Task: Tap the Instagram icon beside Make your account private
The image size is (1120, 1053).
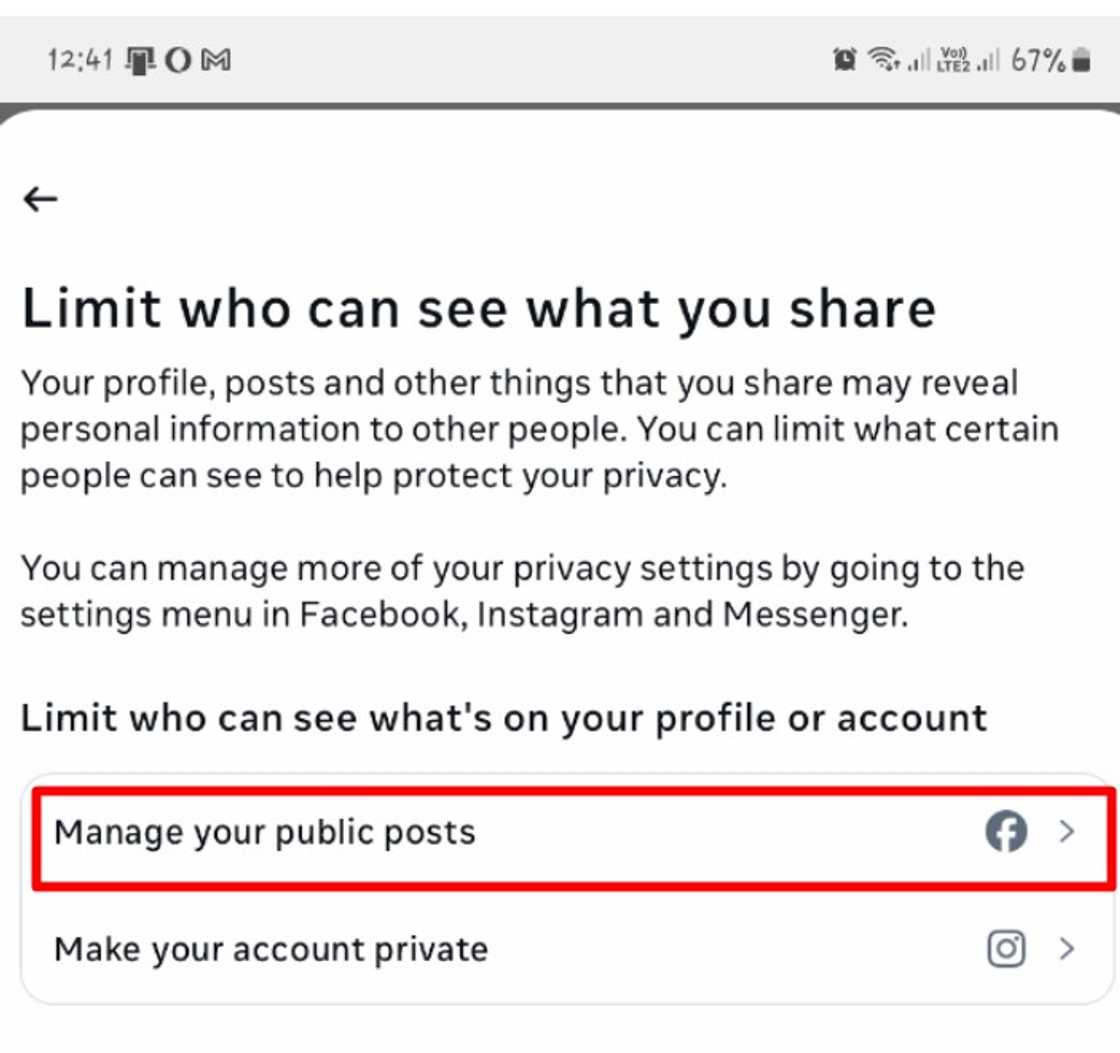Action: tap(1008, 948)
